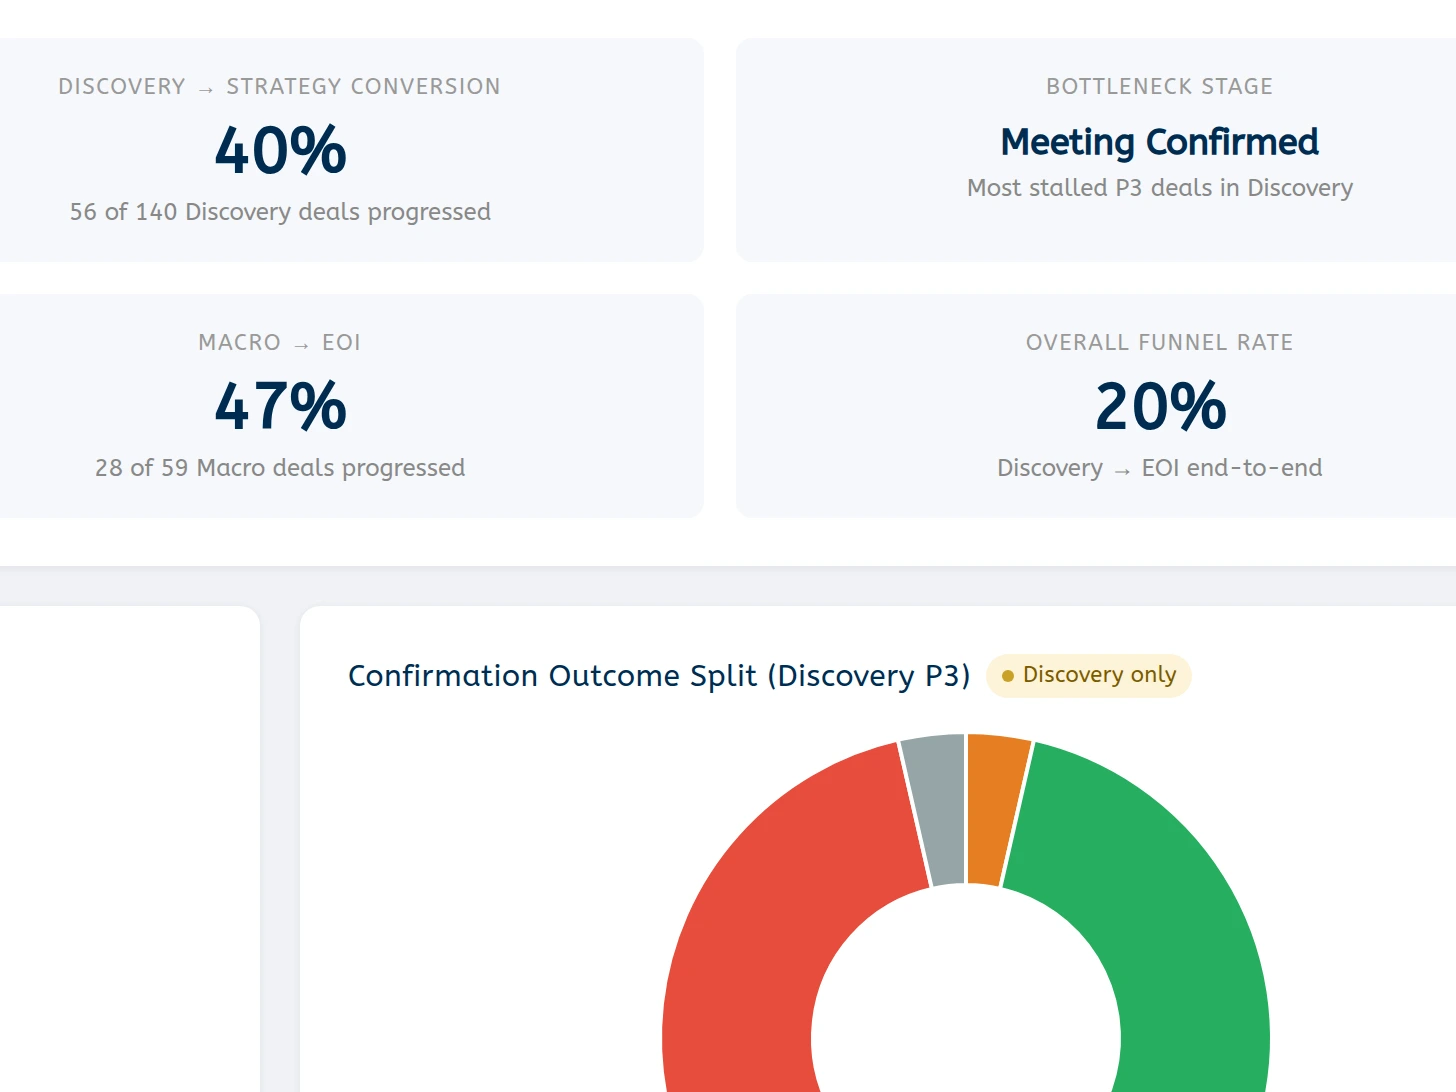The image size is (1456, 1092).
Task: Click the 'Discovery only' badge
Action: coord(1088,676)
